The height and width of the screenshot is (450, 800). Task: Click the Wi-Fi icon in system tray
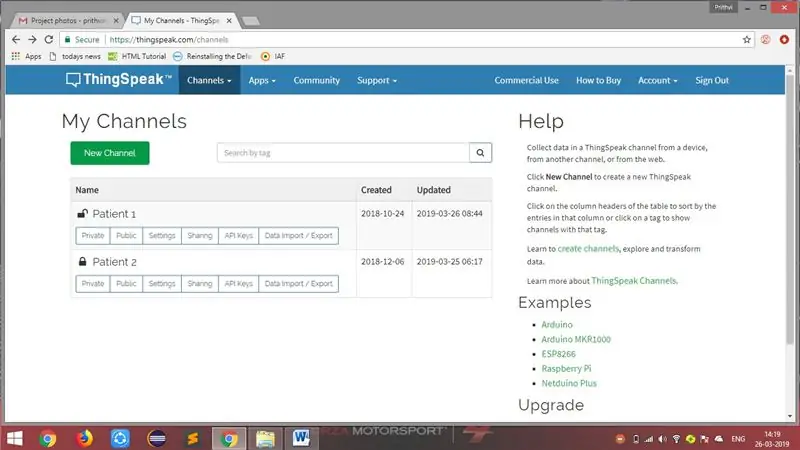[x=676, y=439]
